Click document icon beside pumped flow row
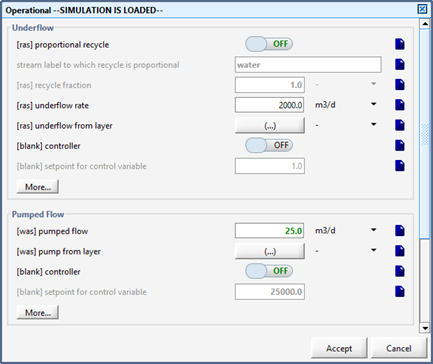This screenshot has width=433, height=364. pyautogui.click(x=400, y=231)
